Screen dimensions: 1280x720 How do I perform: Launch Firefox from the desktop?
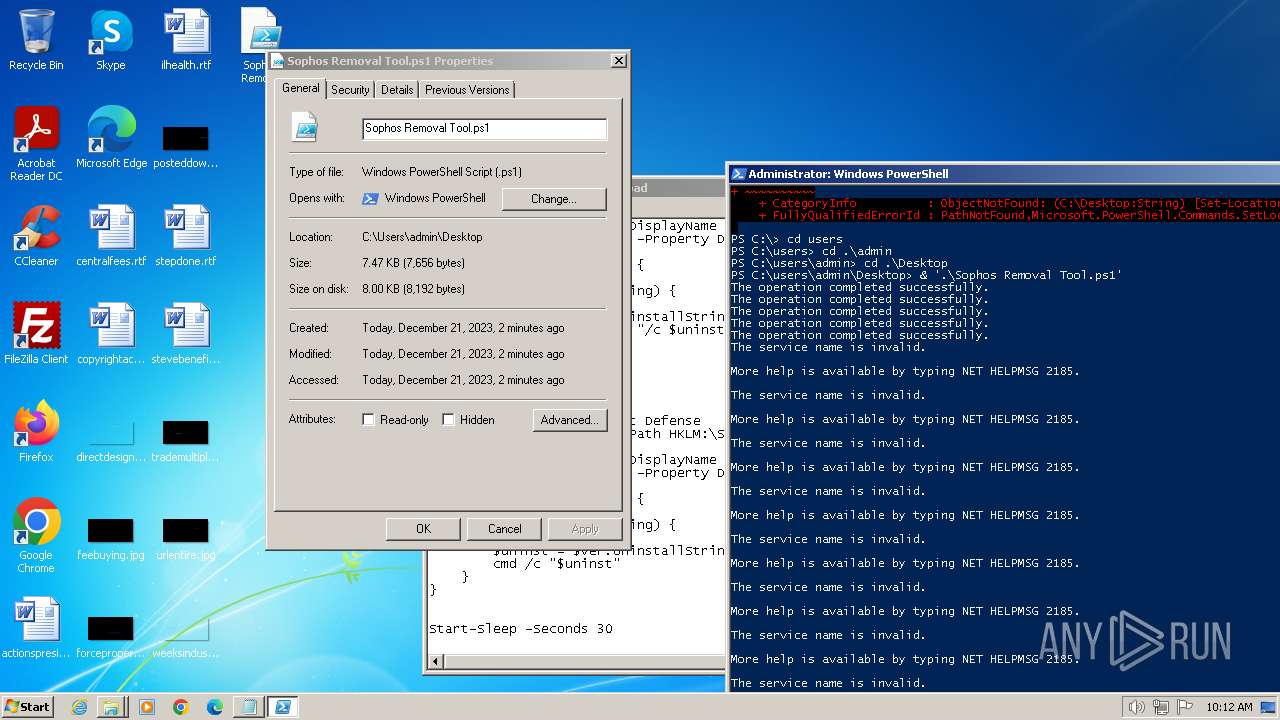(36, 432)
